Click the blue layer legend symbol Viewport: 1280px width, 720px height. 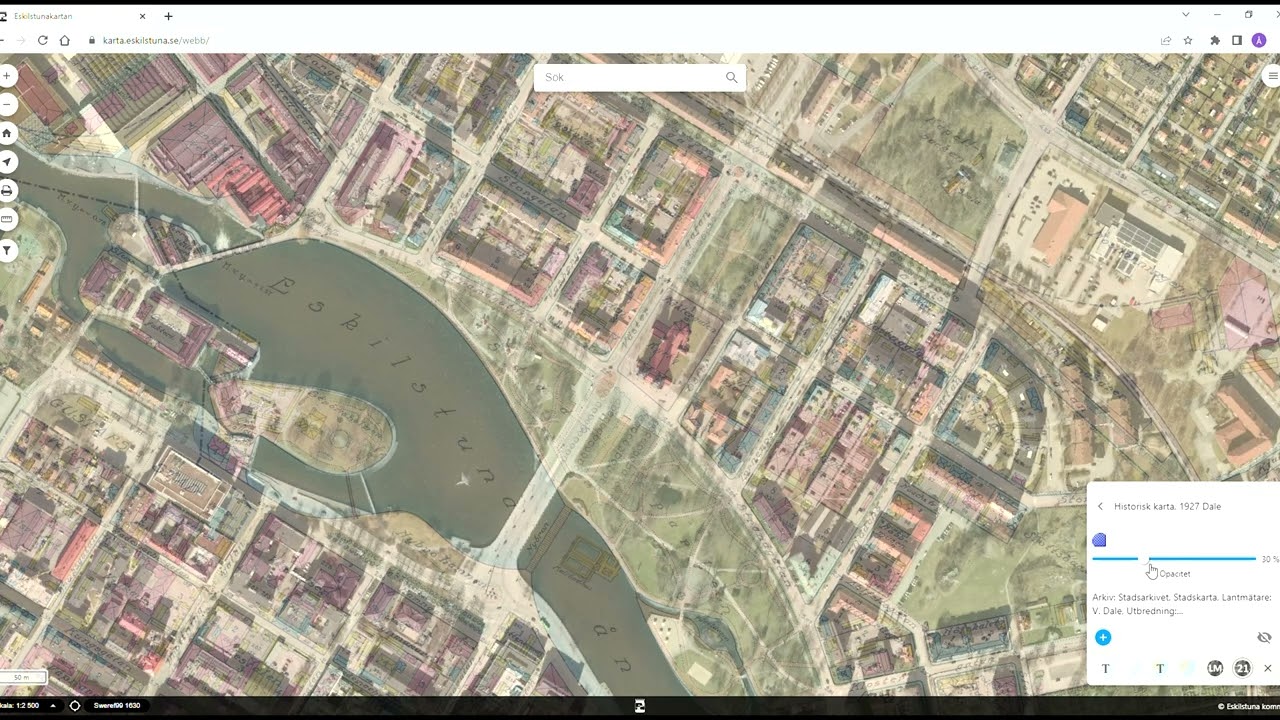tap(1100, 540)
